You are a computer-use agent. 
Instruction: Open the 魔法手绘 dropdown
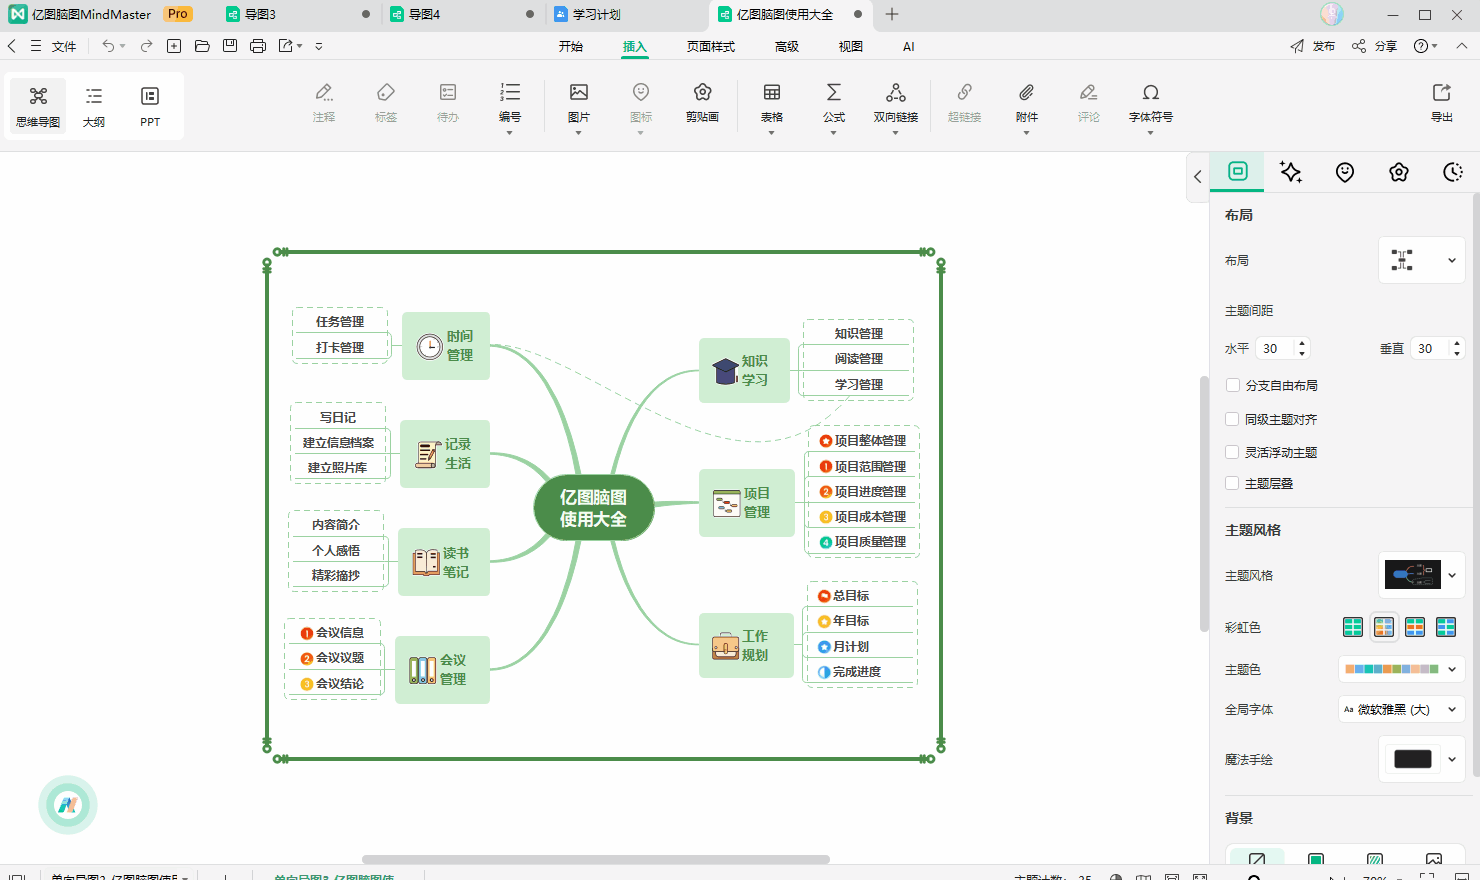(1422, 759)
